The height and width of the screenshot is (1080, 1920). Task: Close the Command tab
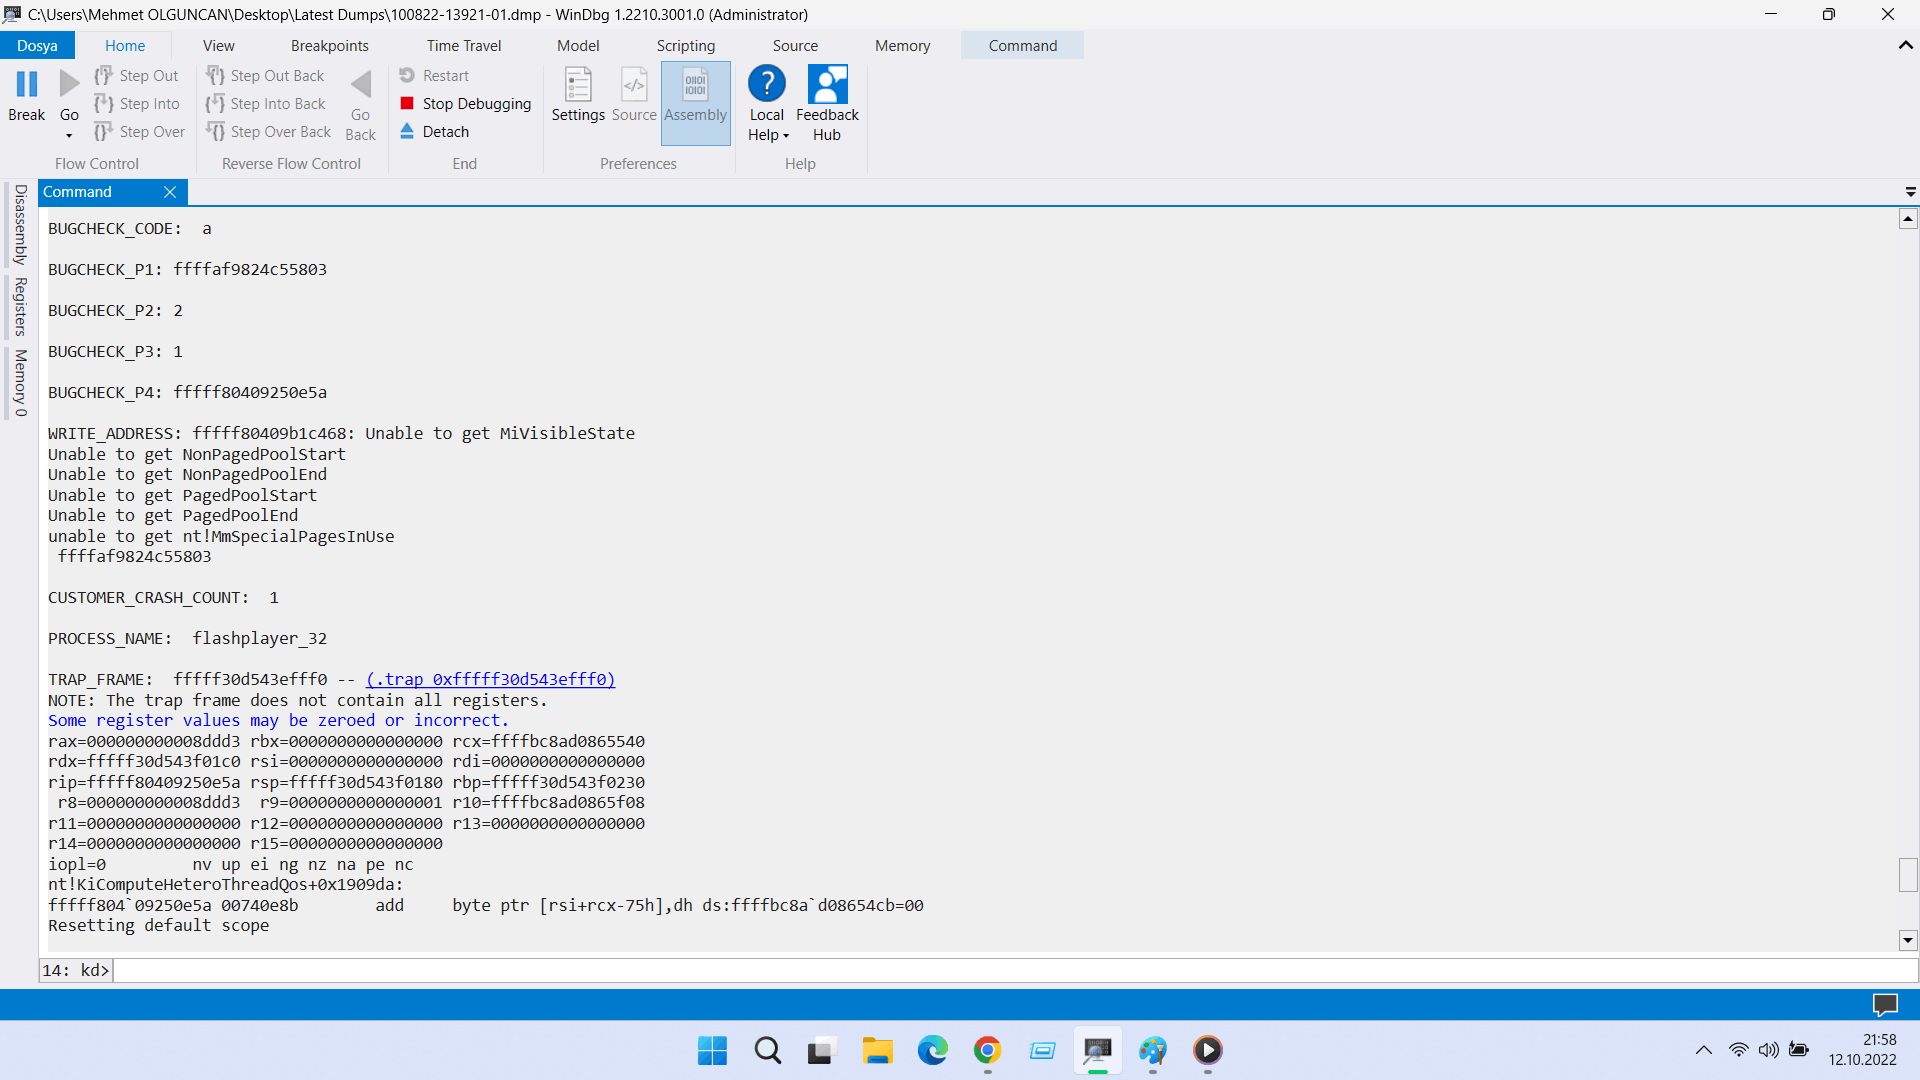pyautogui.click(x=170, y=192)
